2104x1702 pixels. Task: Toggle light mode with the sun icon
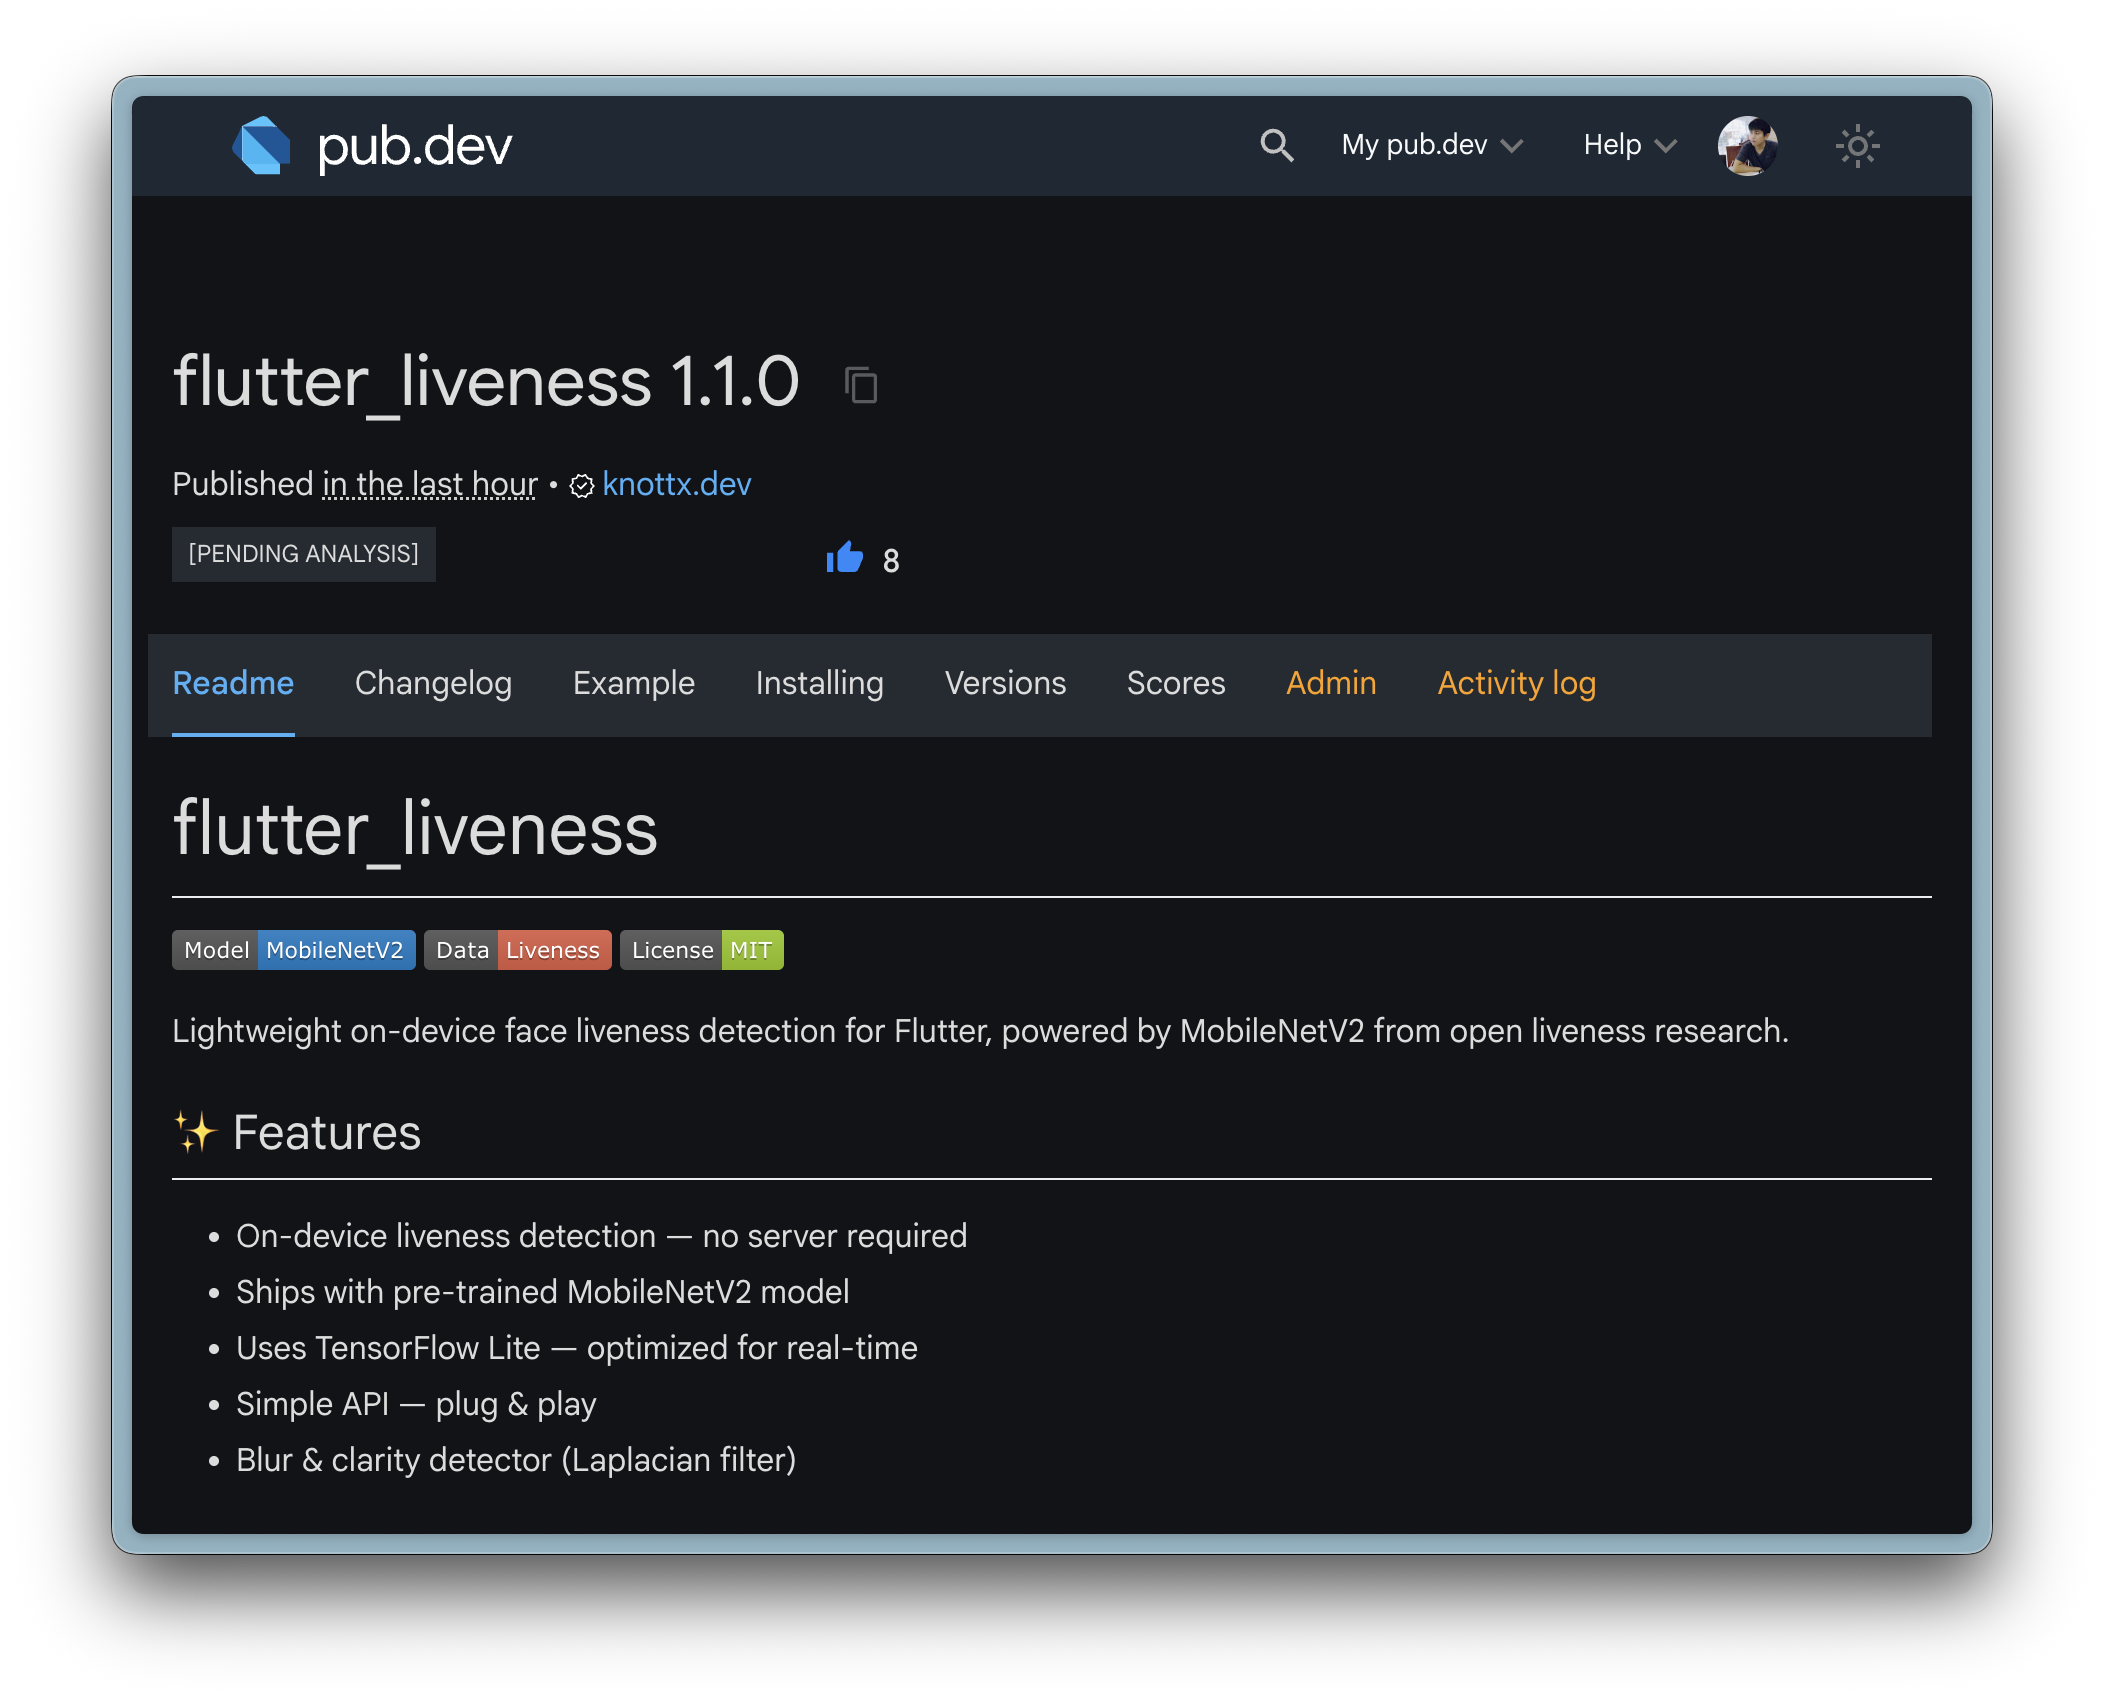(x=1857, y=146)
